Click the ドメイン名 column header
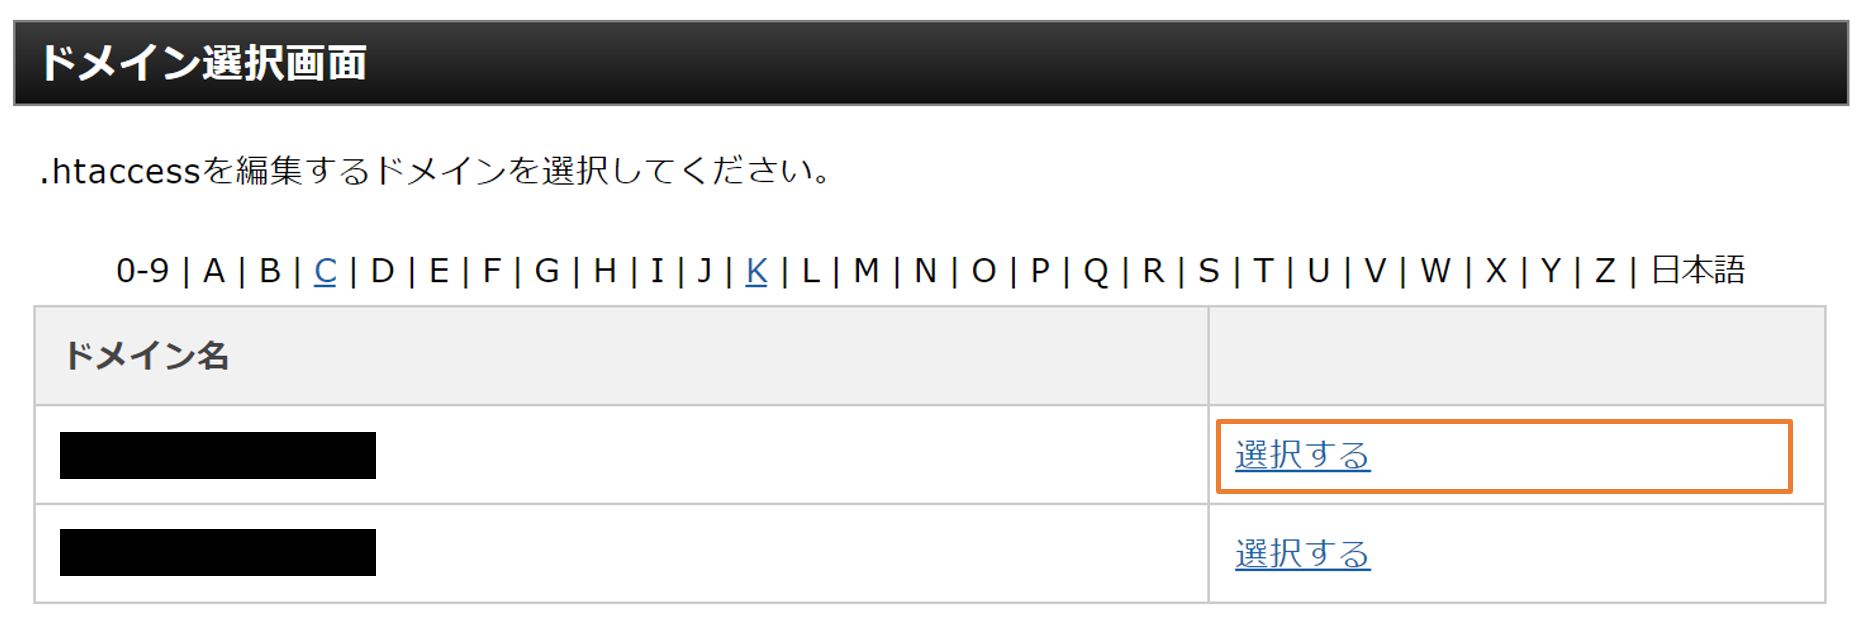1861x628 pixels. coord(148,355)
